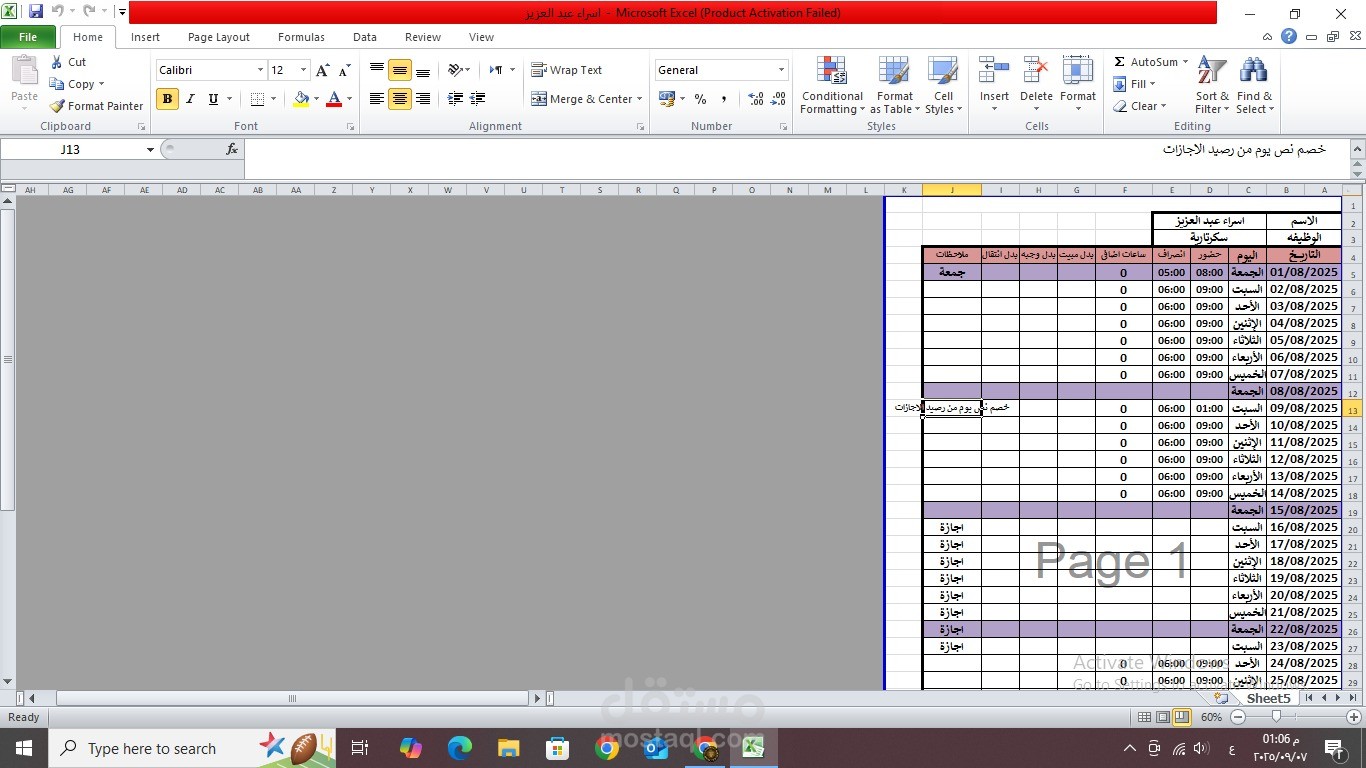Open Font Color dropdown arrow
This screenshot has width=1366, height=768.
point(349,99)
